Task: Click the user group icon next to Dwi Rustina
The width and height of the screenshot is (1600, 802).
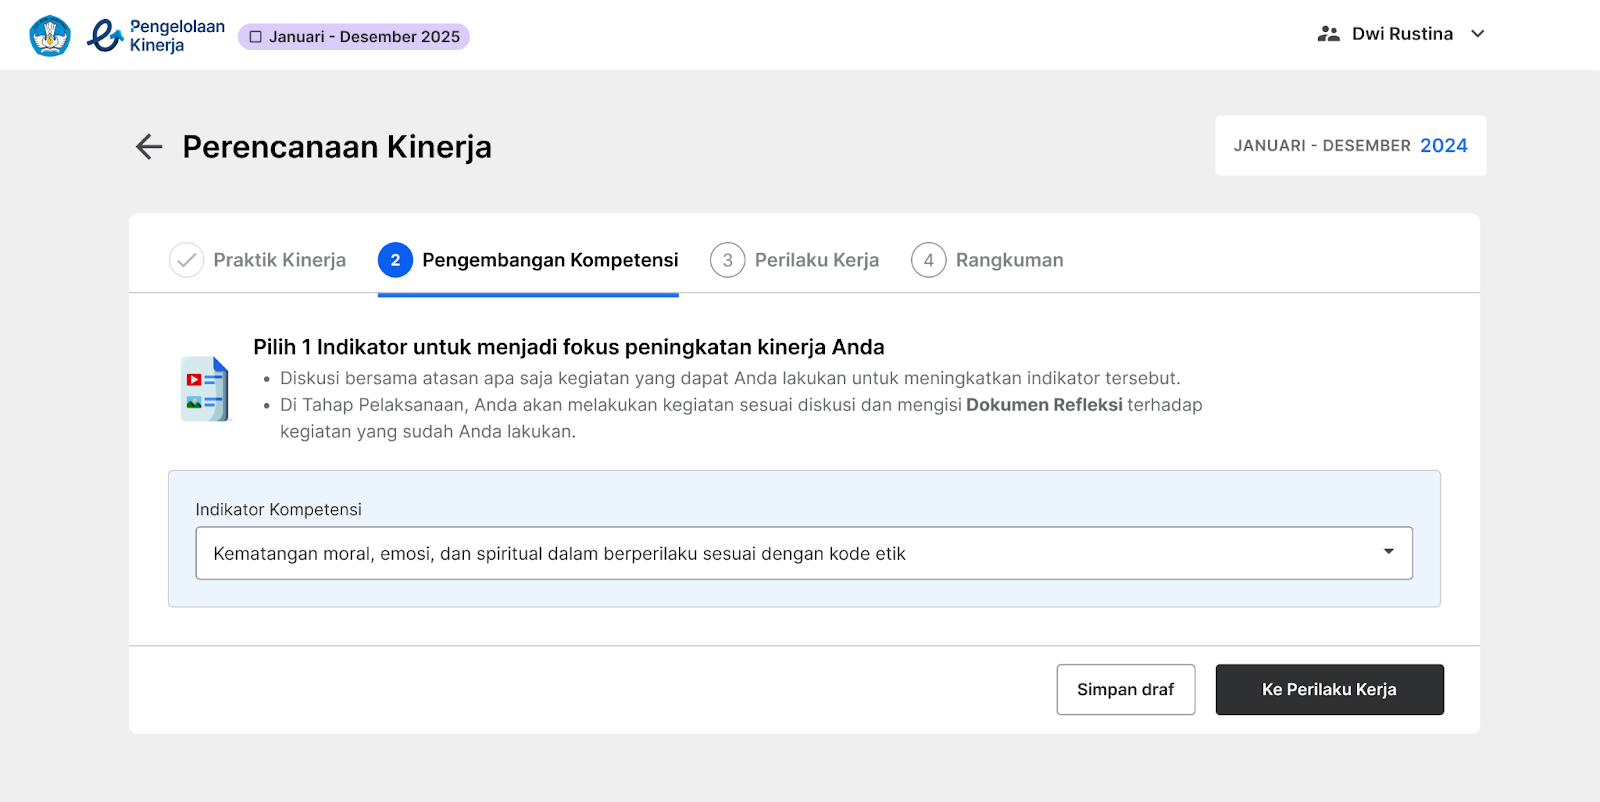Action: pos(1328,34)
